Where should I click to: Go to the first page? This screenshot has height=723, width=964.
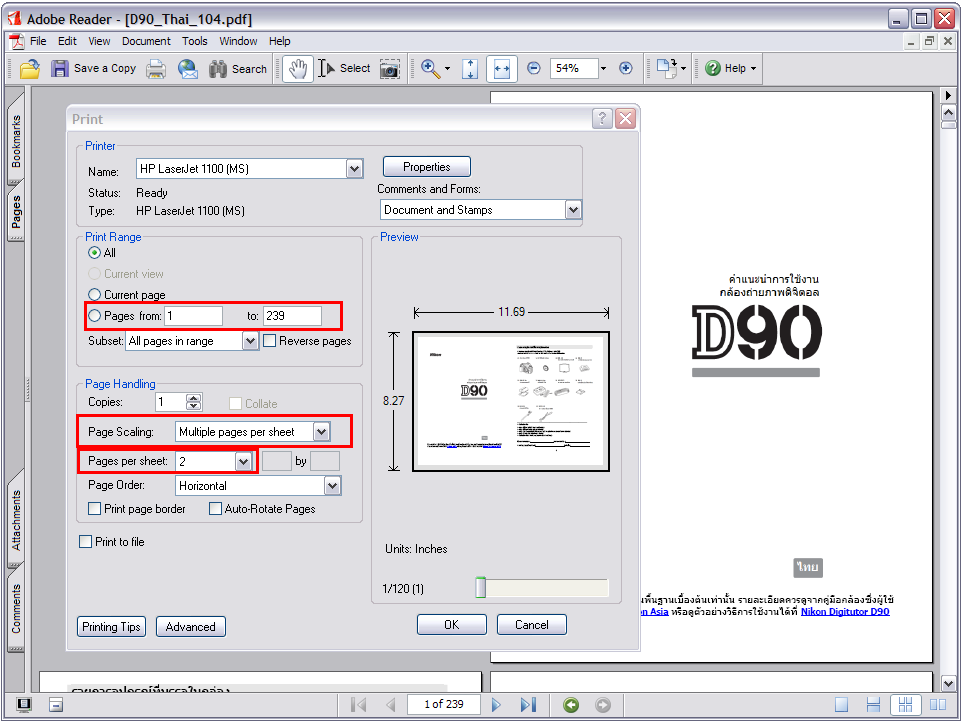point(358,705)
